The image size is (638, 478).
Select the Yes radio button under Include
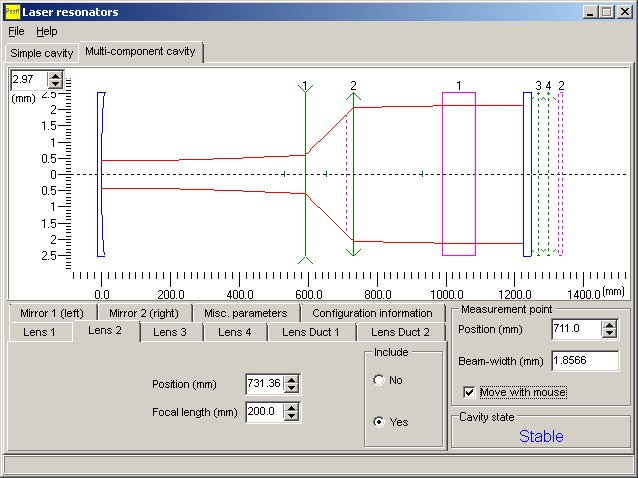379,422
